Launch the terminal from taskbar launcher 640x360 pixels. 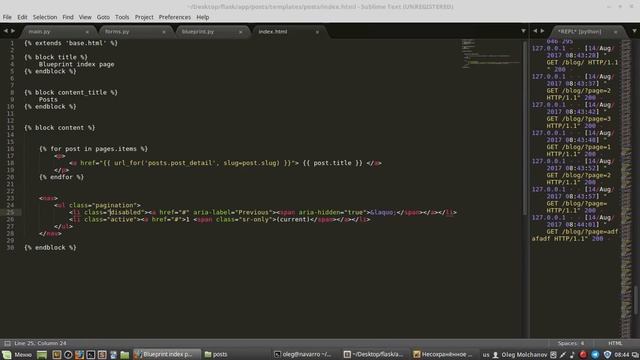pyautogui.click(x=91, y=354)
